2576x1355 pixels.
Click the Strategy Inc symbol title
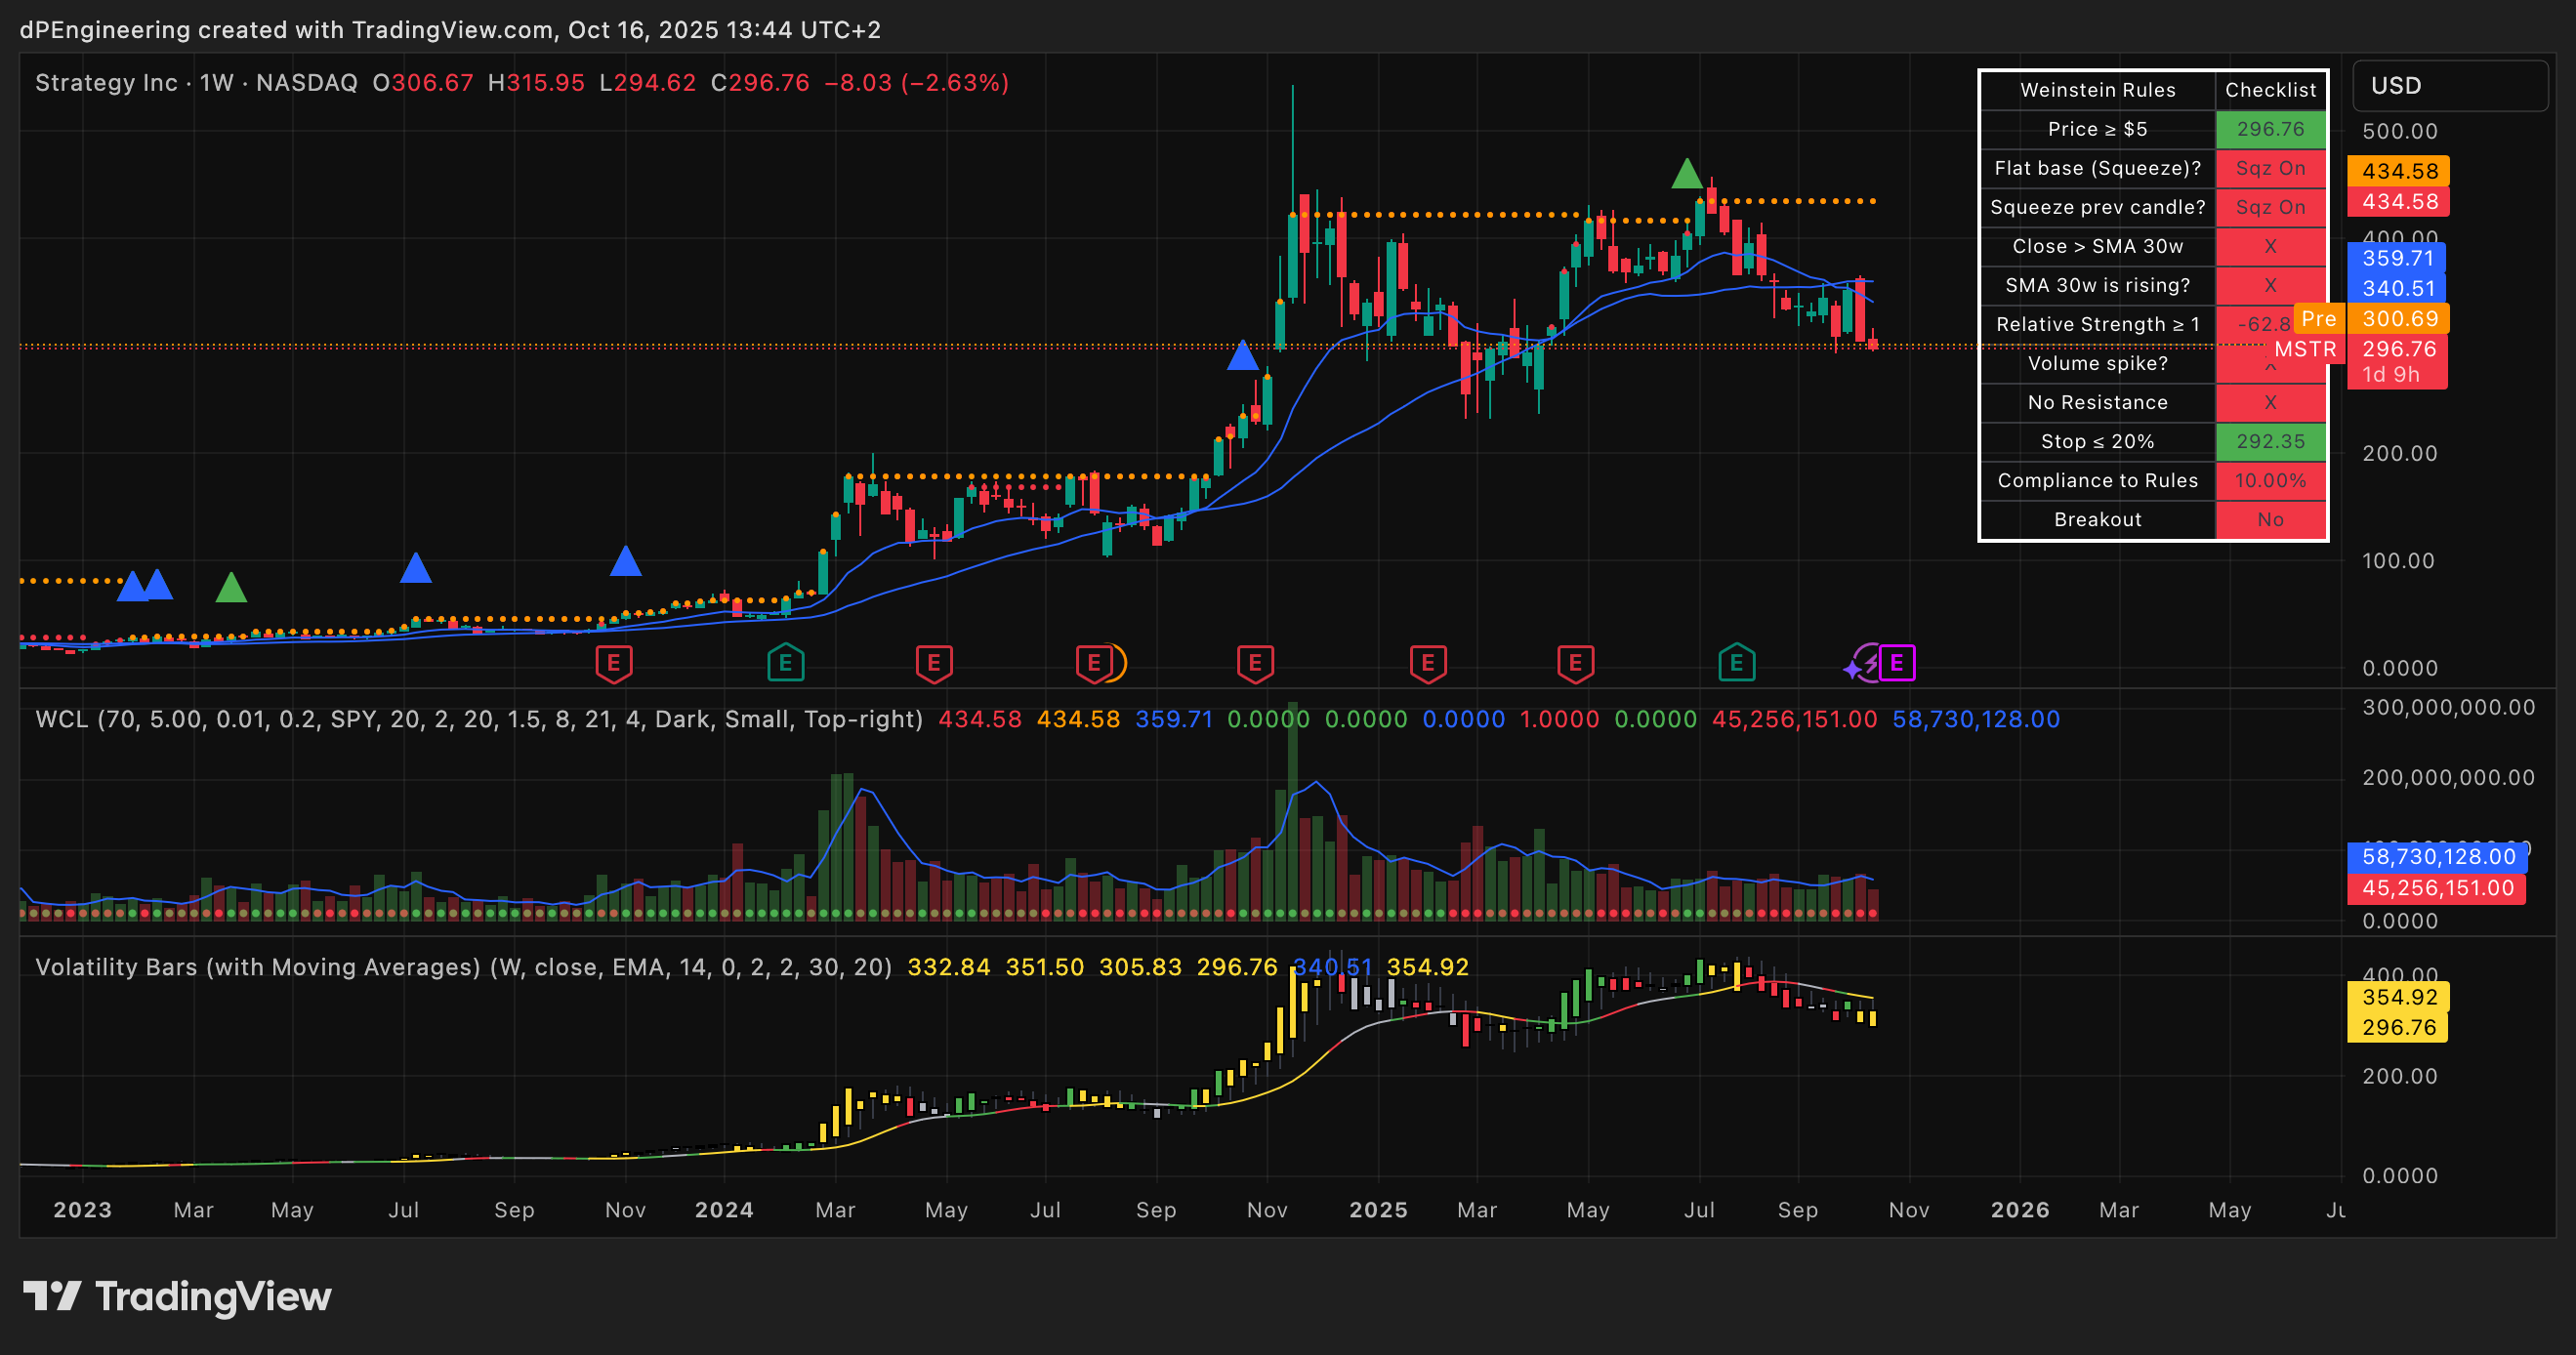106,83
